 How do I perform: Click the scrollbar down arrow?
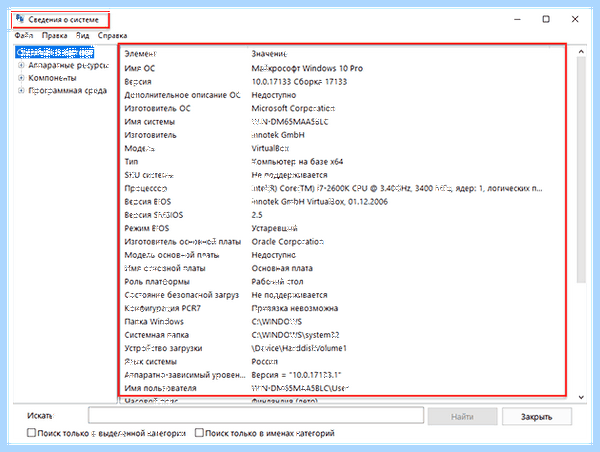581,397
